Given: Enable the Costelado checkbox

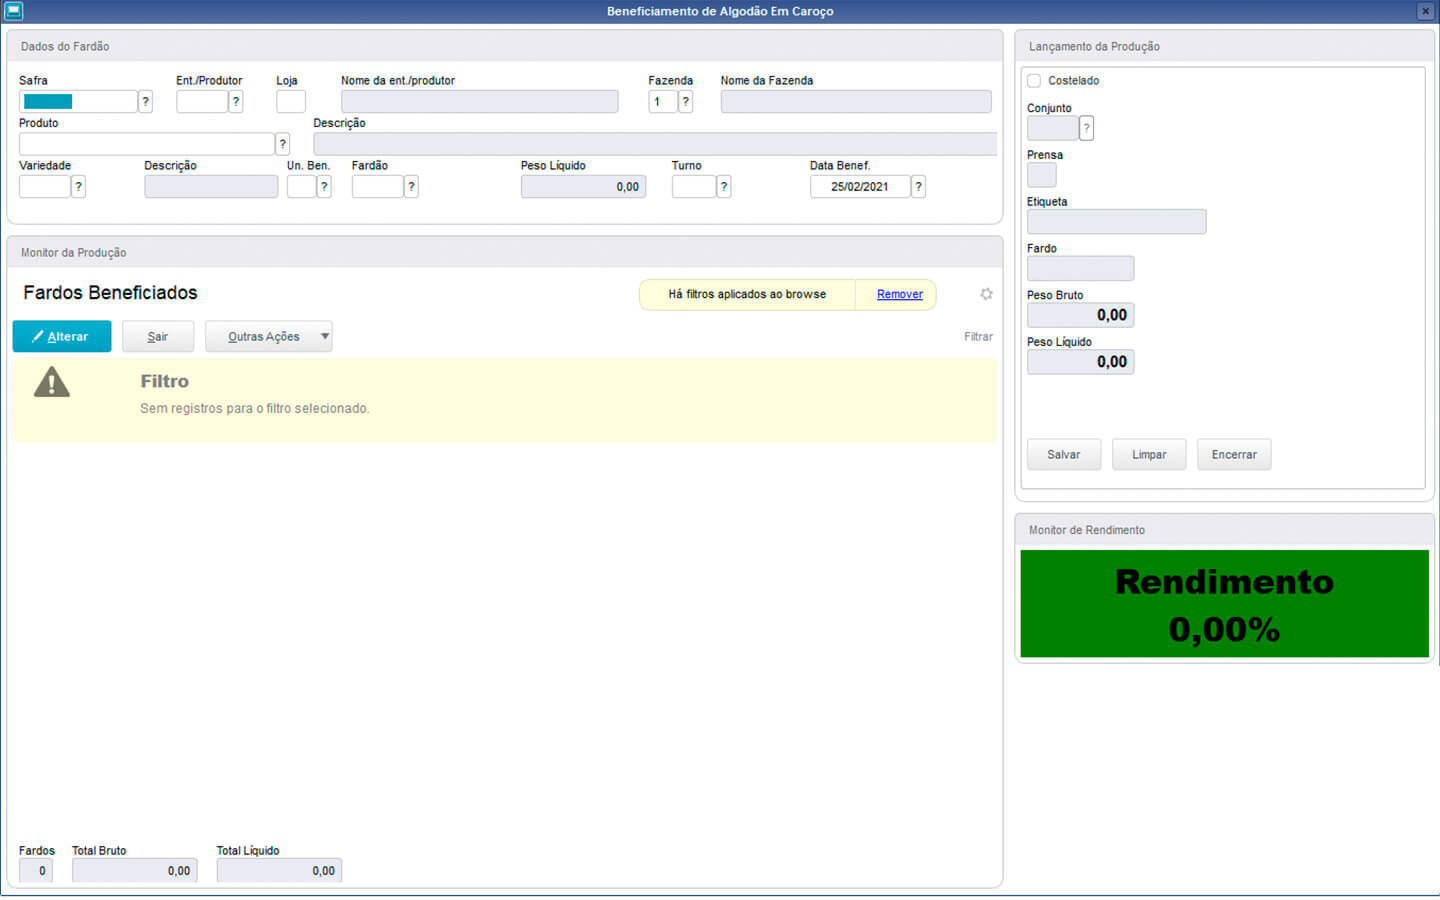Looking at the screenshot, I should click(x=1034, y=81).
